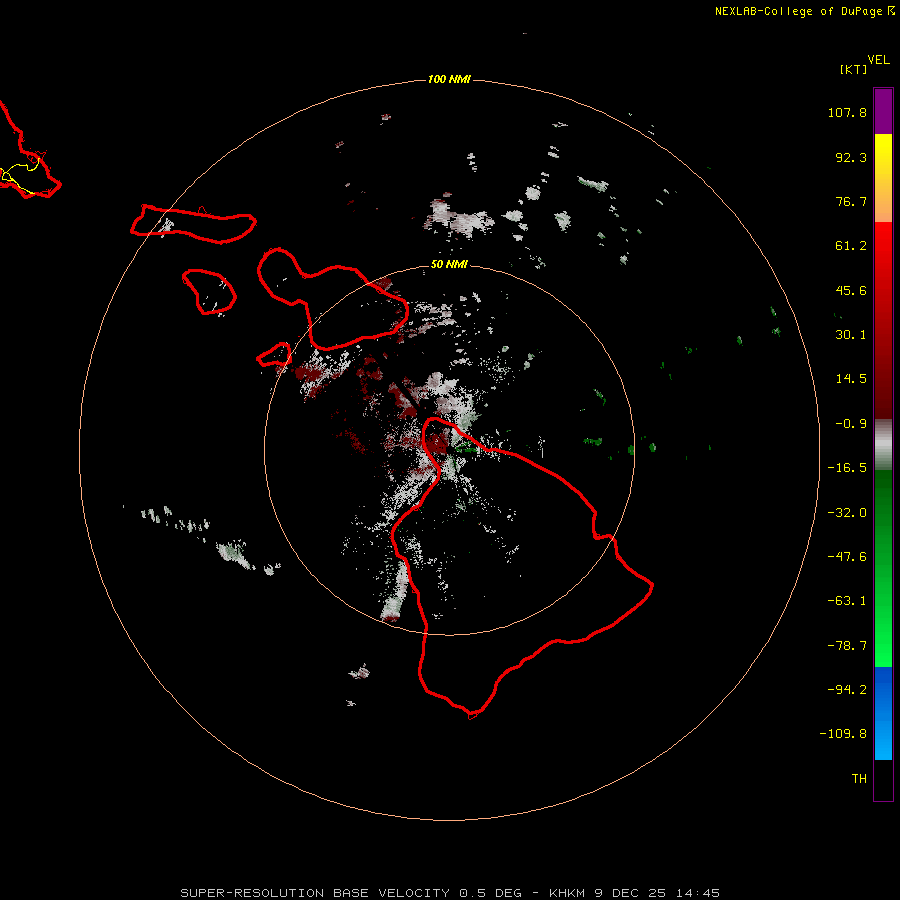The width and height of the screenshot is (900, 900).
Task: Click the 14.5 value on velocity scale
Action: coord(851,379)
